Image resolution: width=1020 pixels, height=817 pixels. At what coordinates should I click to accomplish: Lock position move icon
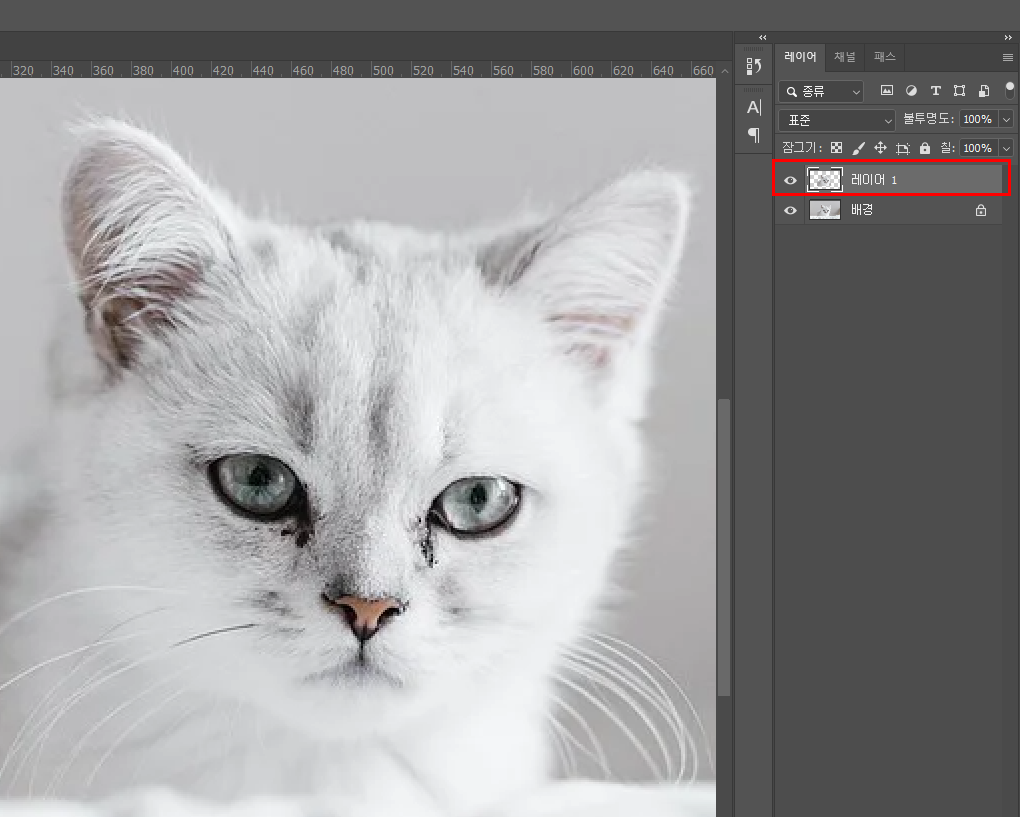click(880, 148)
